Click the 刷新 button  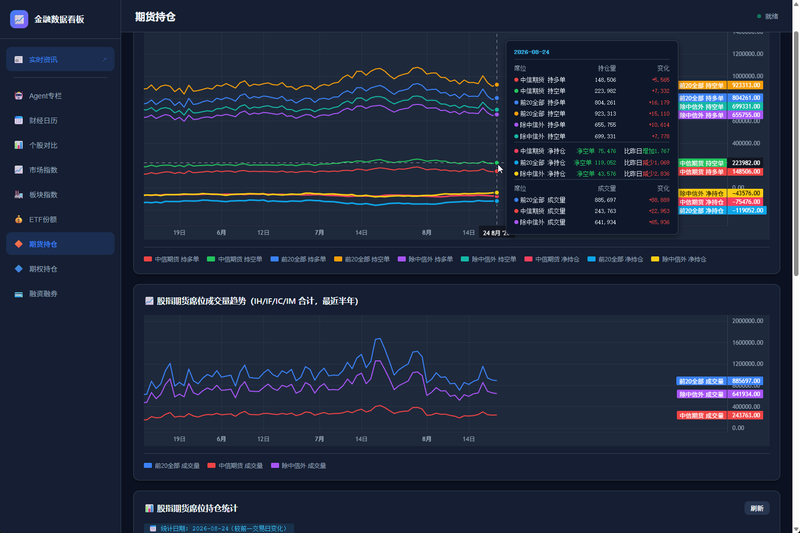coord(757,509)
